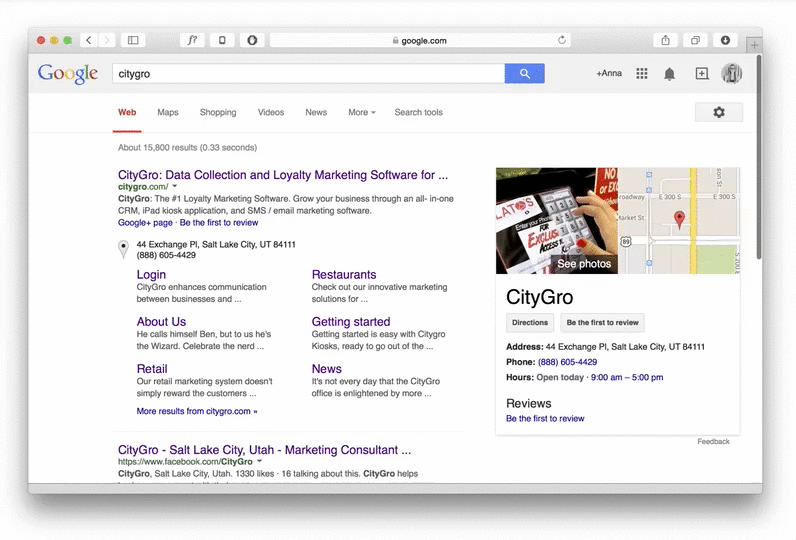Open the Retail sitelink

click(x=152, y=369)
